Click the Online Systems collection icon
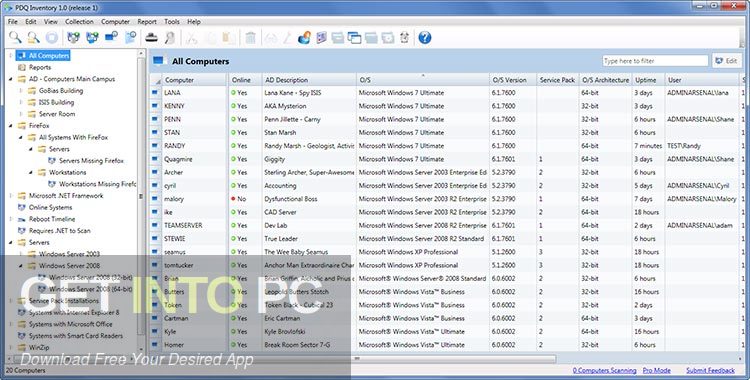The width and height of the screenshot is (750, 380). click(22, 207)
